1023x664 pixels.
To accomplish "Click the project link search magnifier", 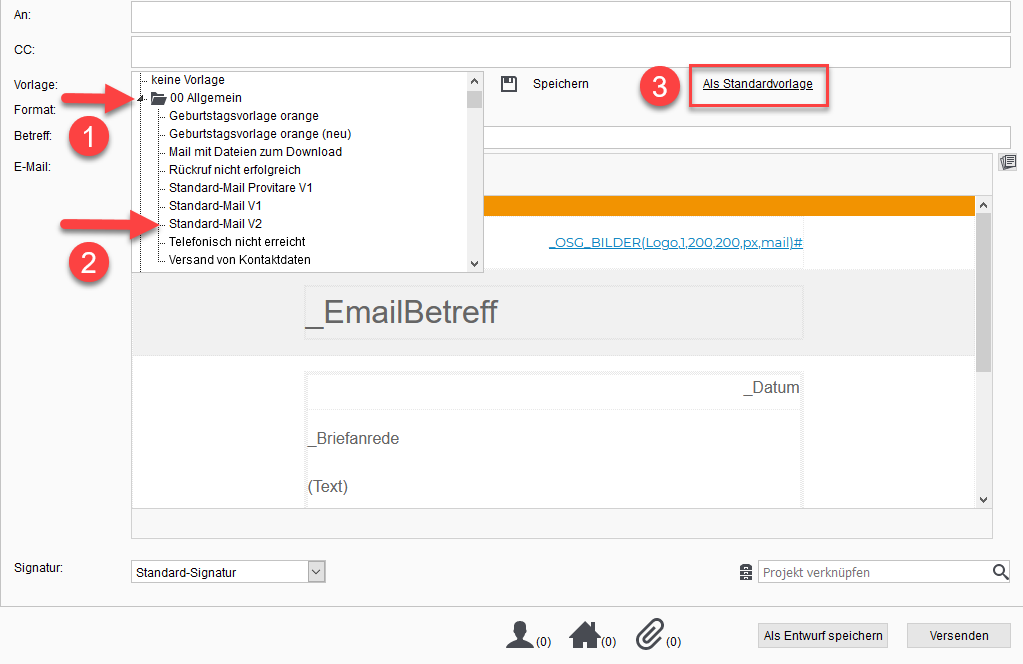I will pyautogui.click(x=1001, y=572).
